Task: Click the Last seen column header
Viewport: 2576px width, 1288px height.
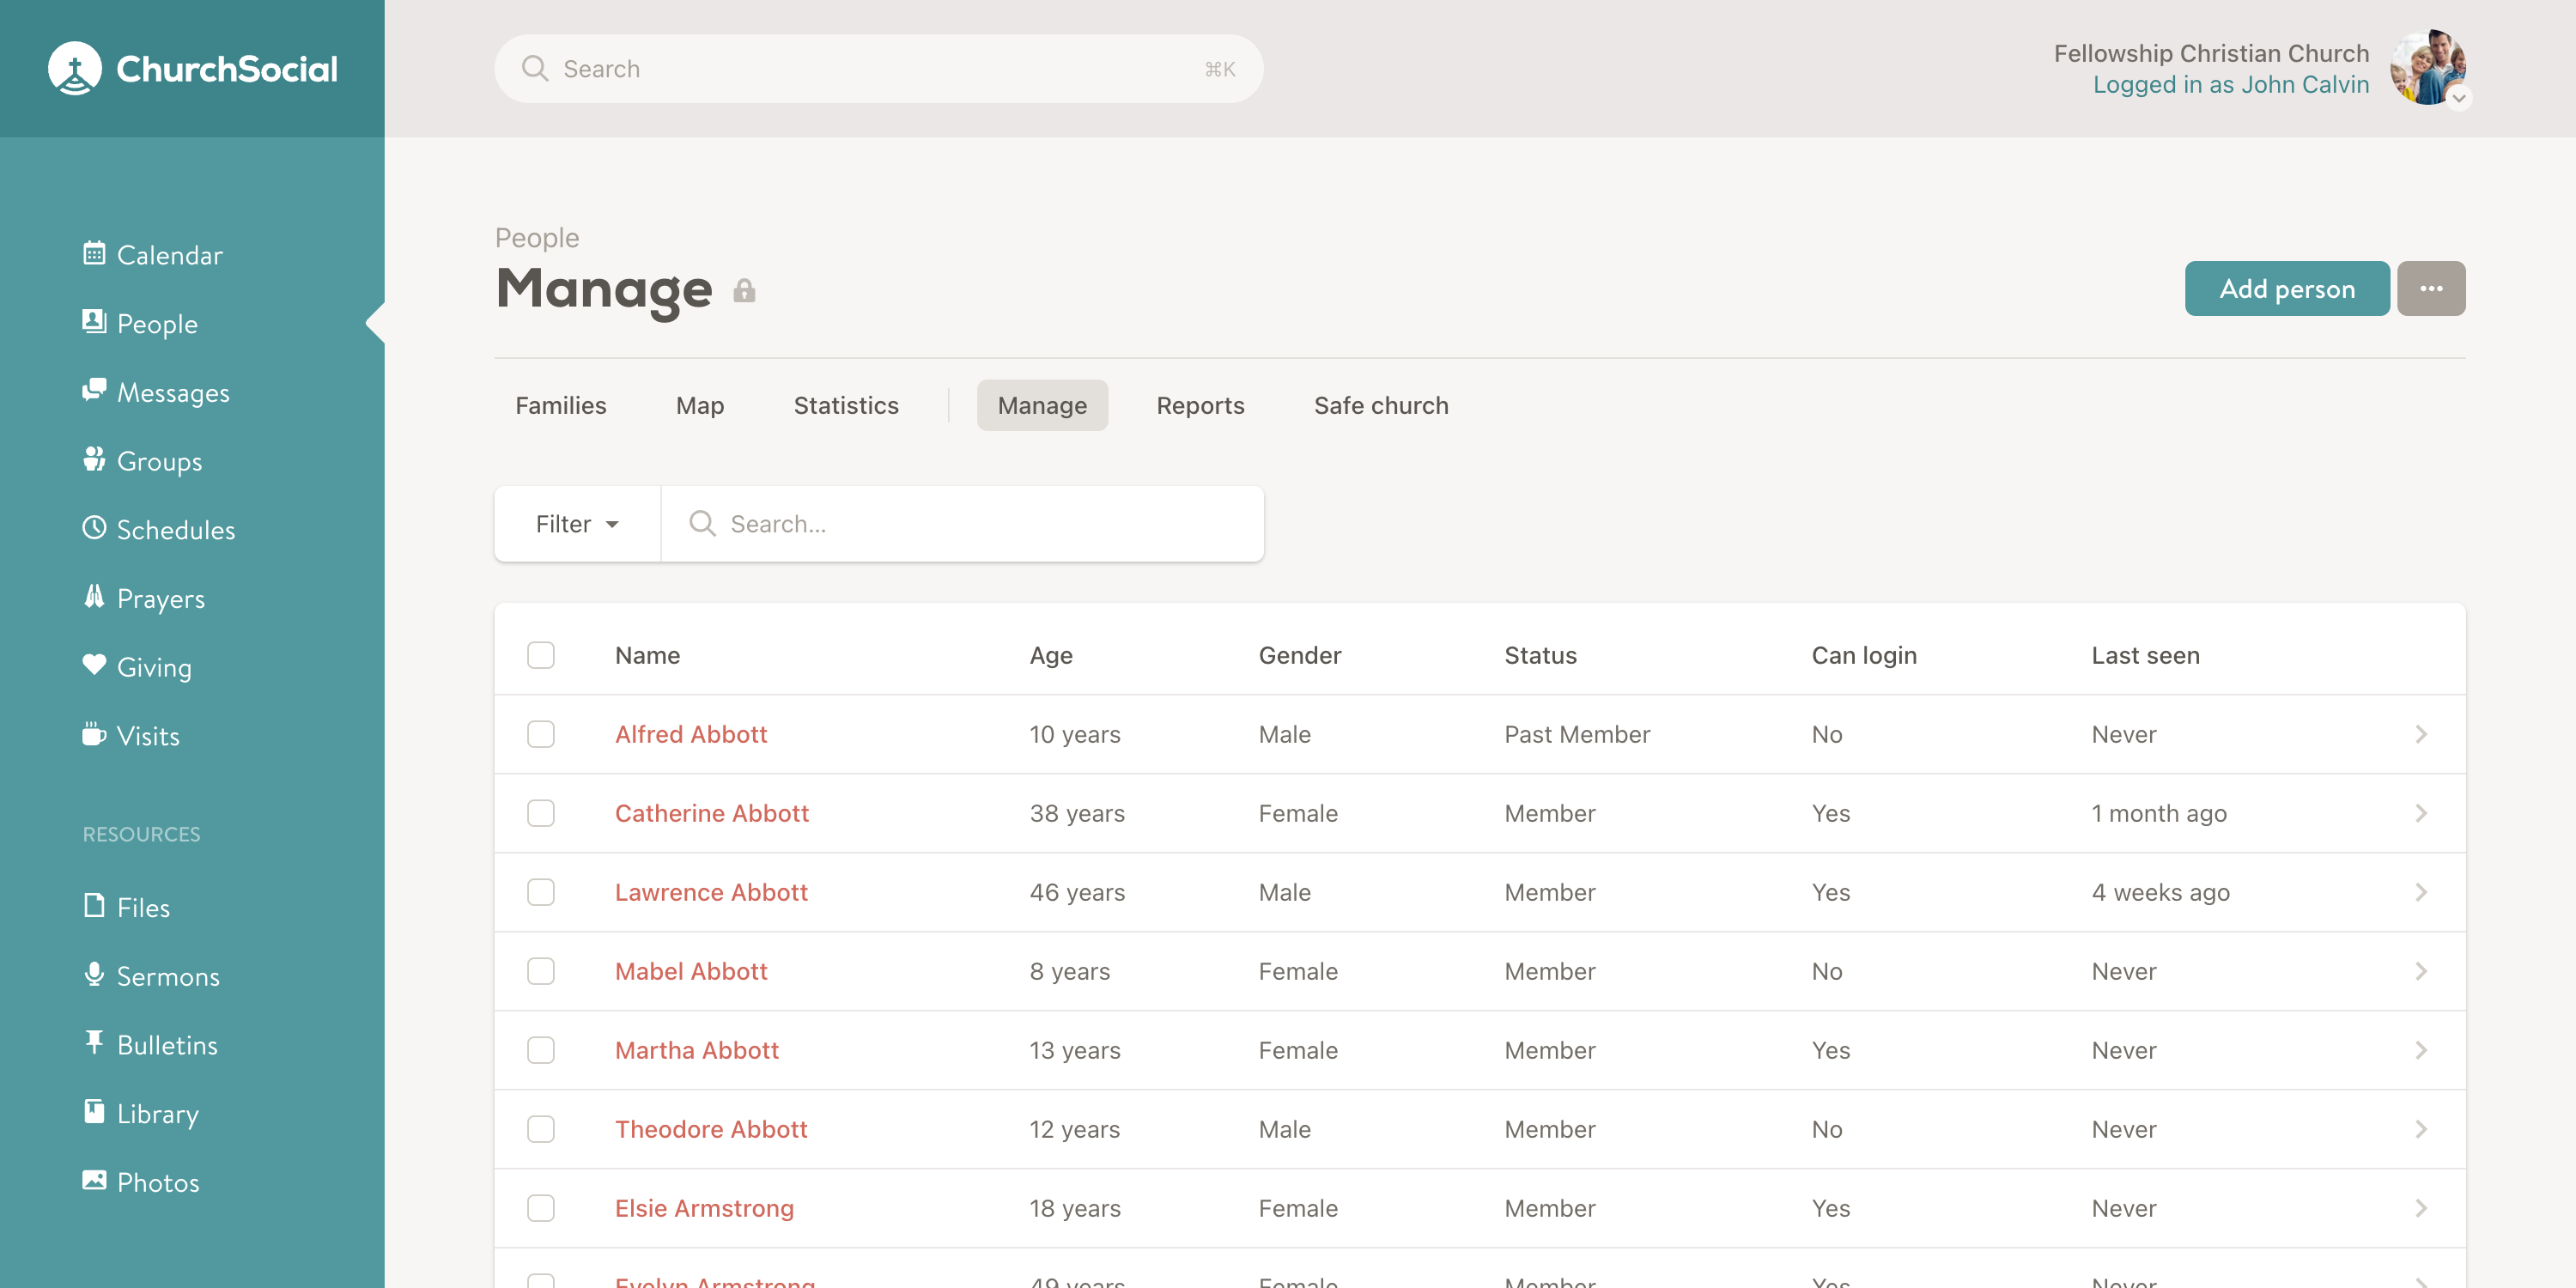Action: (x=2145, y=655)
